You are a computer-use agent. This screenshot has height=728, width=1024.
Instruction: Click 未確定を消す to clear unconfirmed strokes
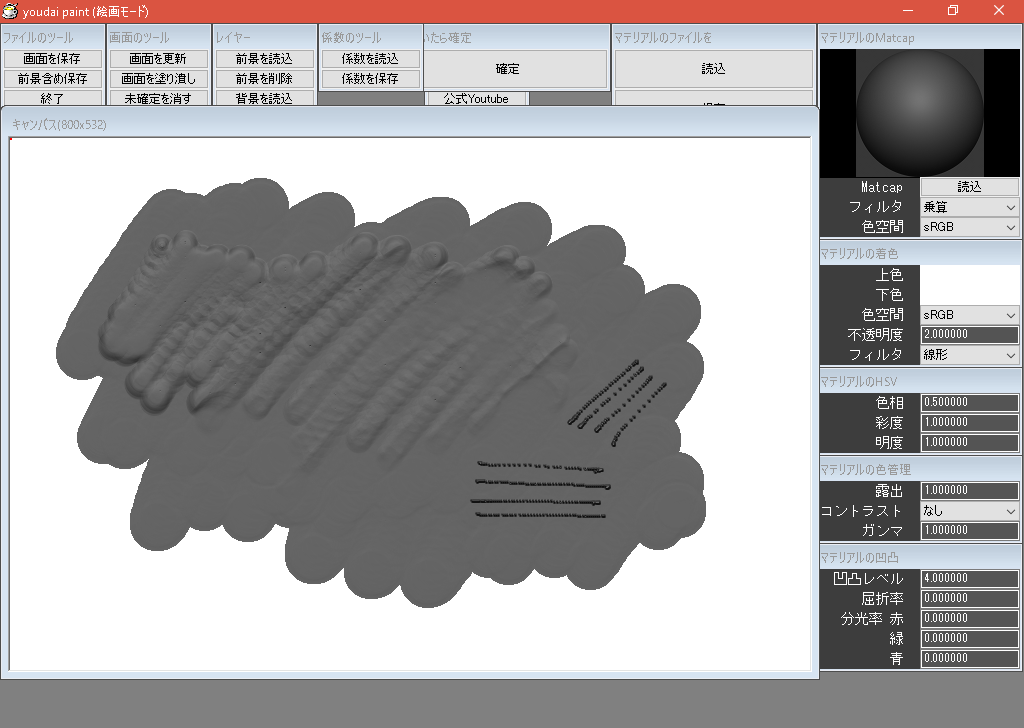point(158,98)
